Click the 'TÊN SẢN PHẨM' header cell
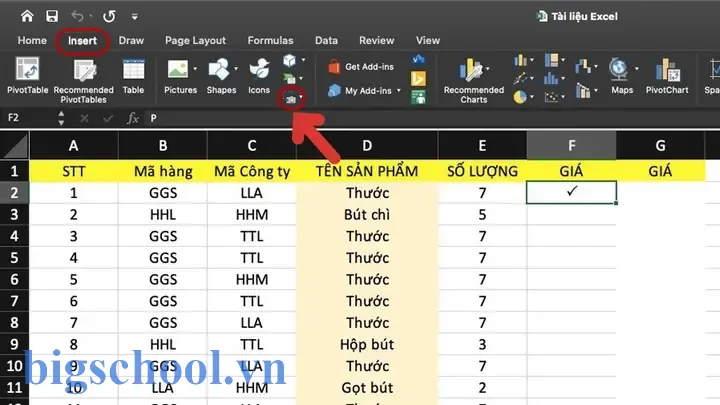Screen dimensions: 720x405 coord(367,171)
